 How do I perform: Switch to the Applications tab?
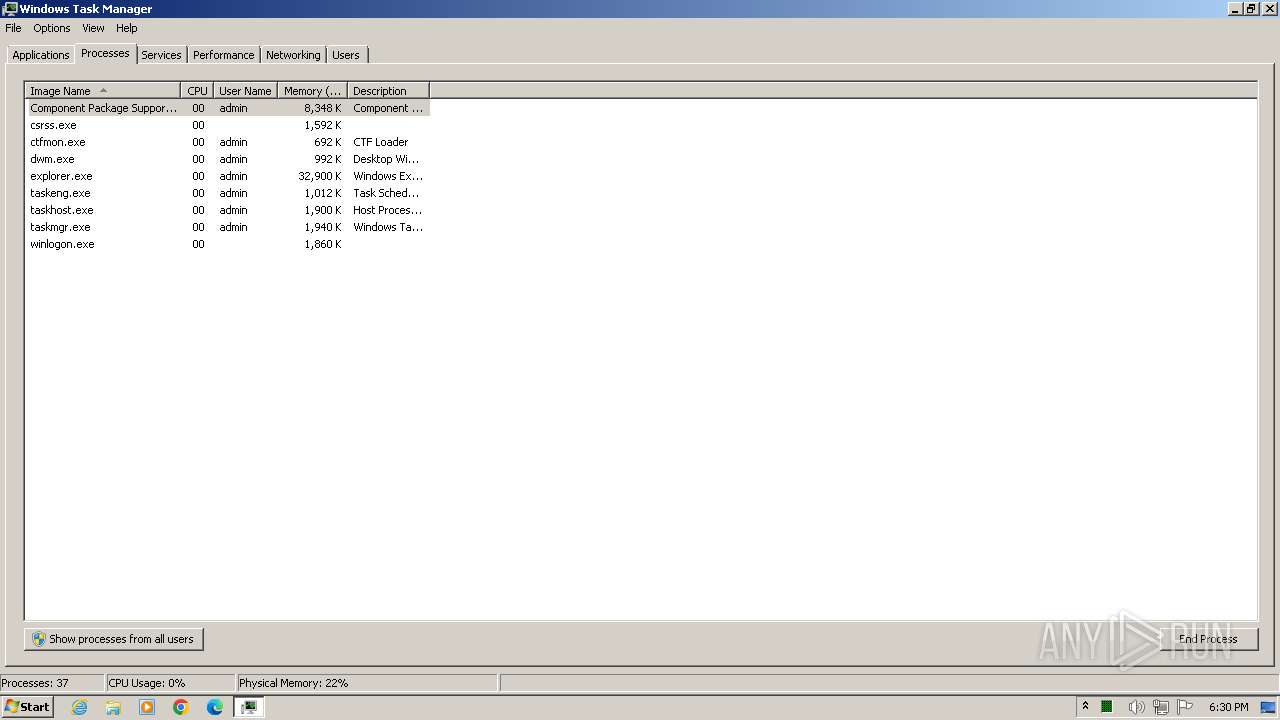click(41, 55)
